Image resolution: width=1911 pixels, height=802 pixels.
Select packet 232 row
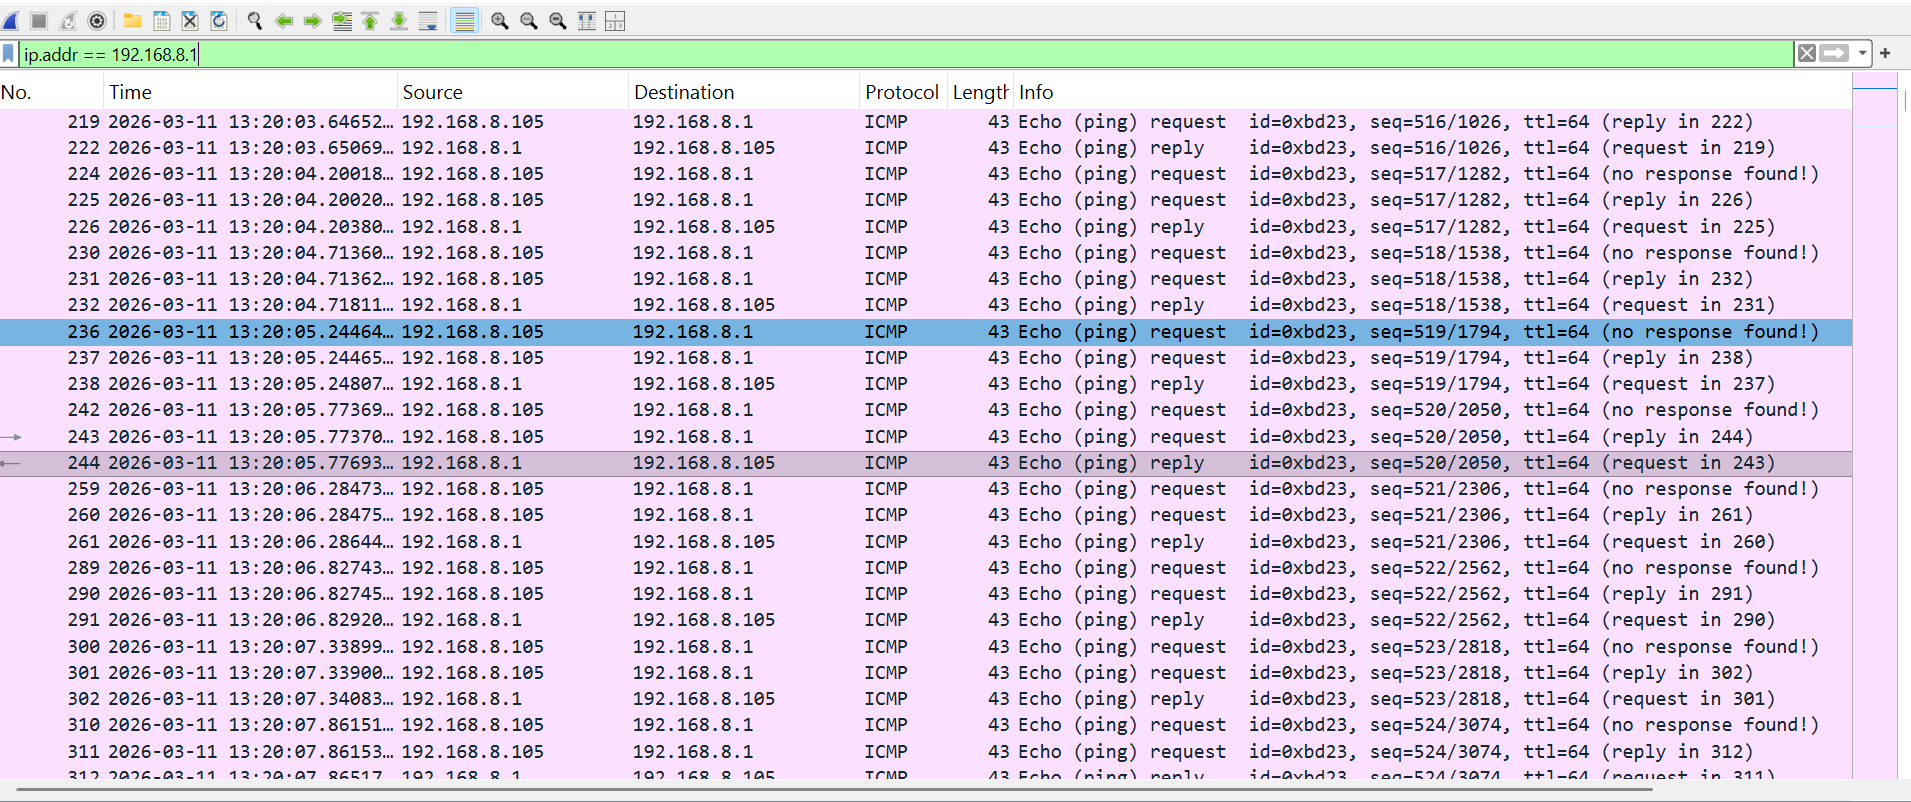[926, 305]
